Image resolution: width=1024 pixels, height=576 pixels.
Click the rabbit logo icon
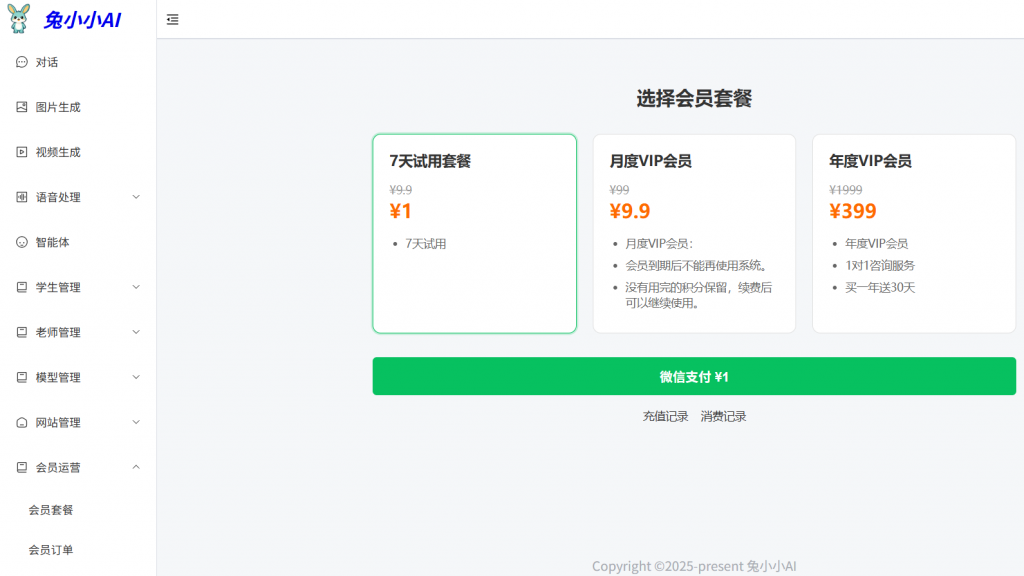click(19, 18)
